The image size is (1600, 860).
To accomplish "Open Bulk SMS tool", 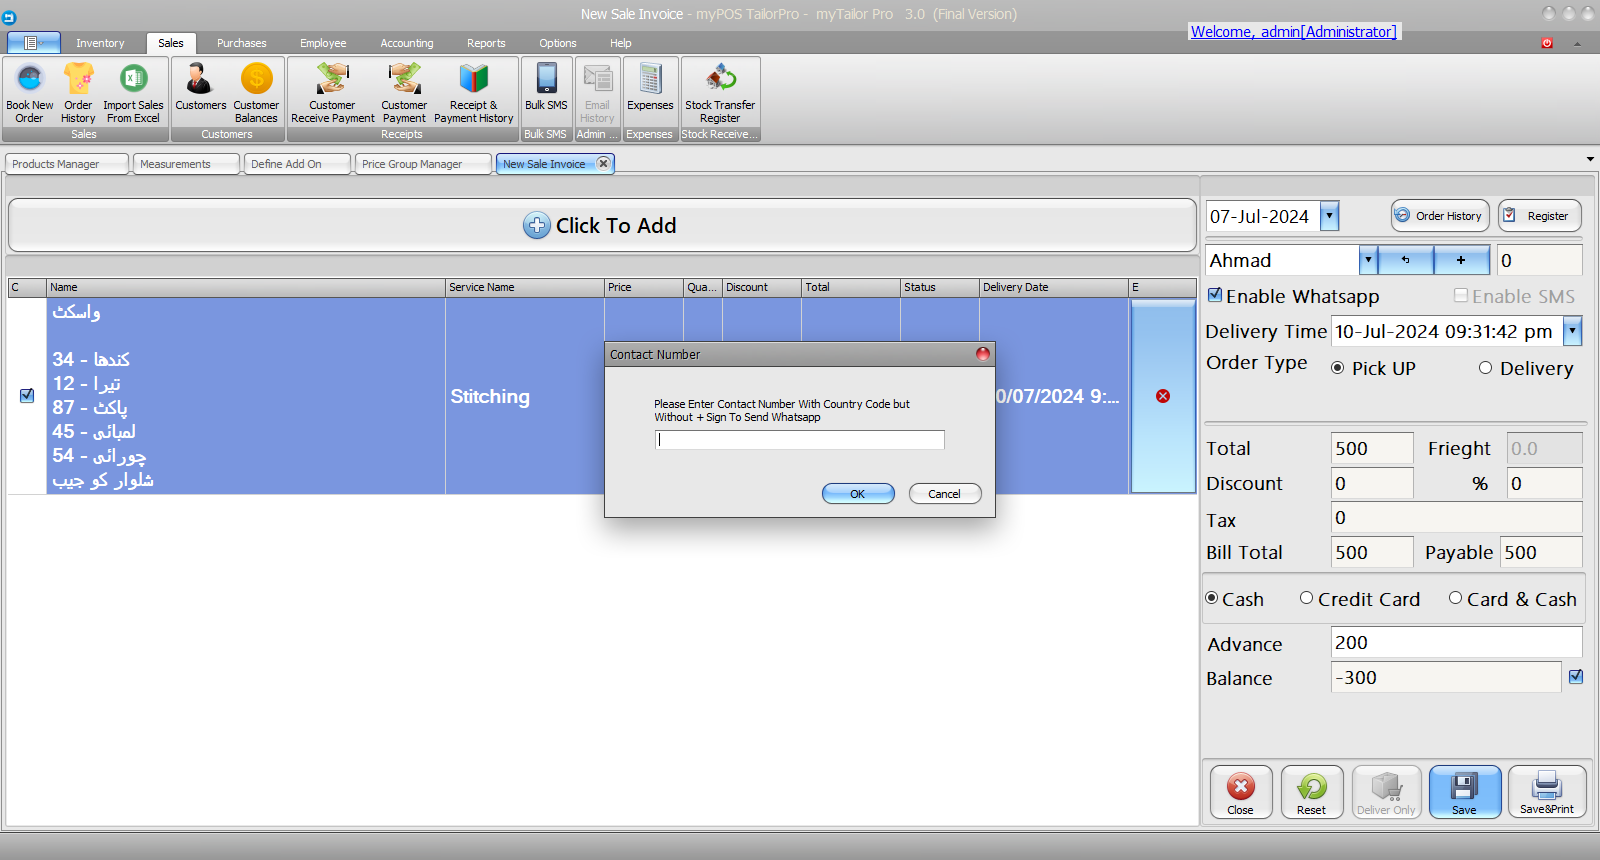I will tap(546, 88).
